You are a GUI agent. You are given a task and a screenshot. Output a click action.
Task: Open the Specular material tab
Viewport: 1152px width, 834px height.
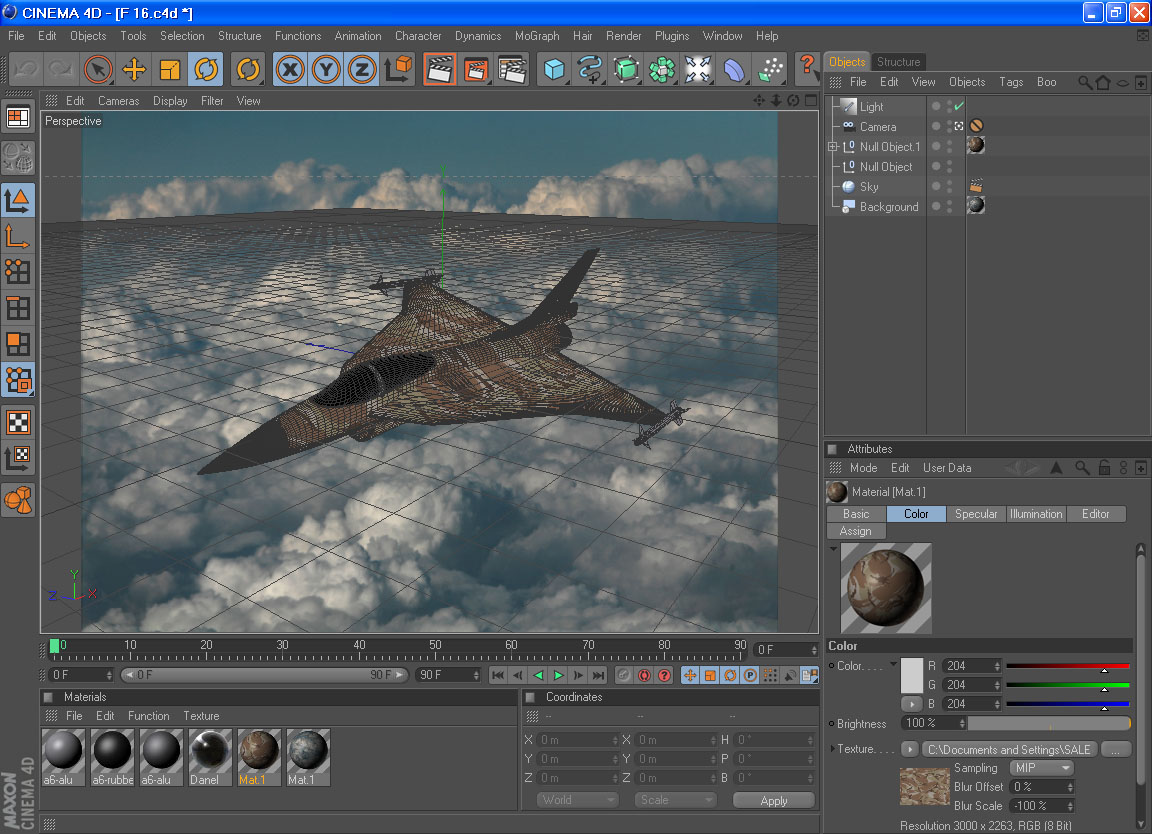[976, 514]
